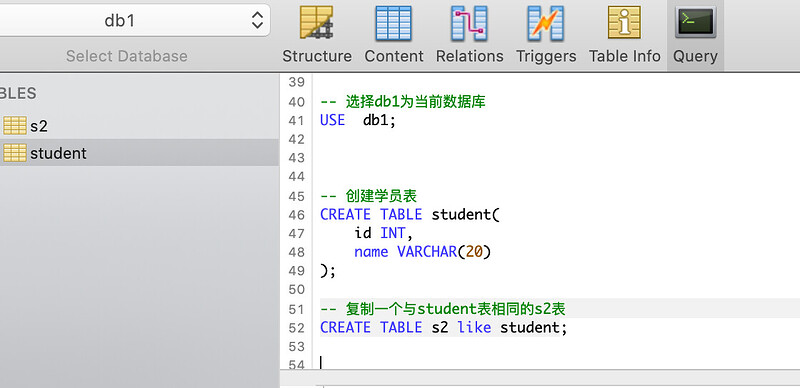The width and height of the screenshot is (800, 388).
Task: Open the Structure view icon
Action: click(x=316, y=22)
